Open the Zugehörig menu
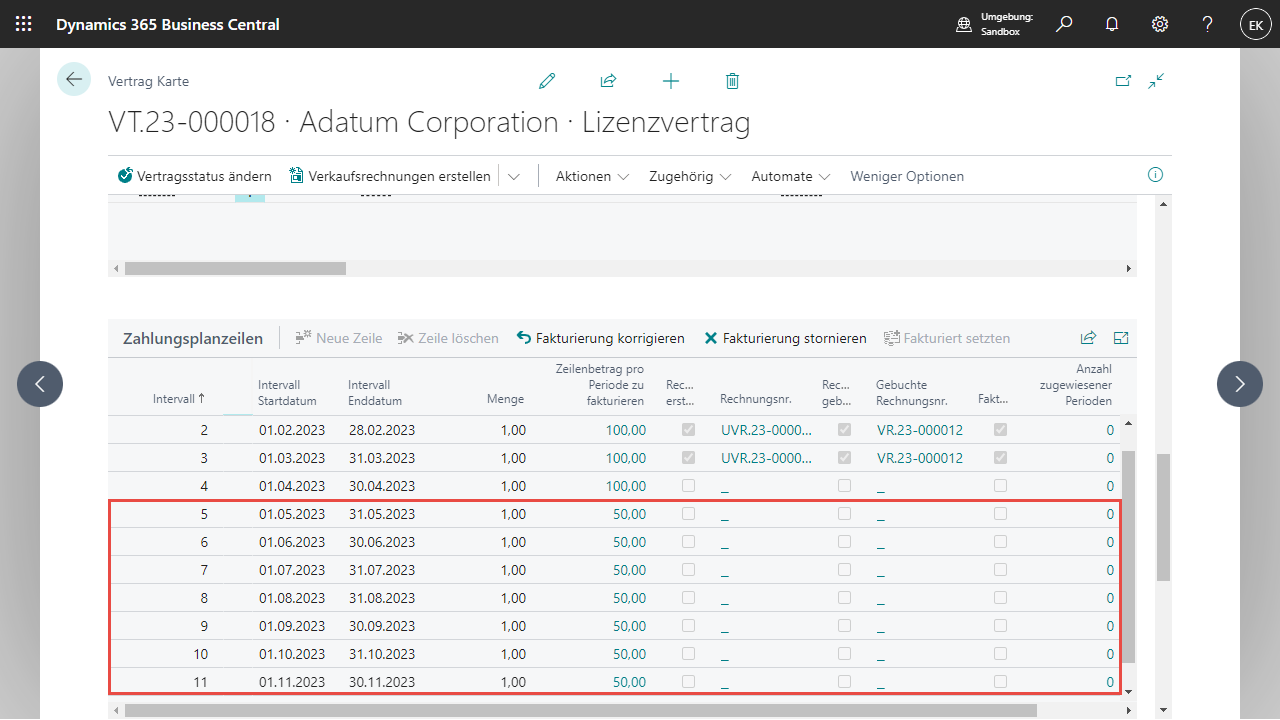The height and width of the screenshot is (720, 1280). [x=690, y=176]
